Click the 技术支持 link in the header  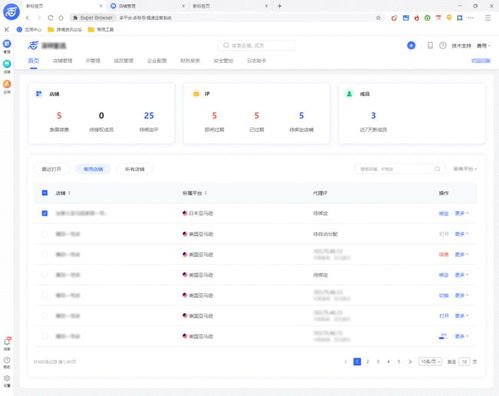coord(461,46)
